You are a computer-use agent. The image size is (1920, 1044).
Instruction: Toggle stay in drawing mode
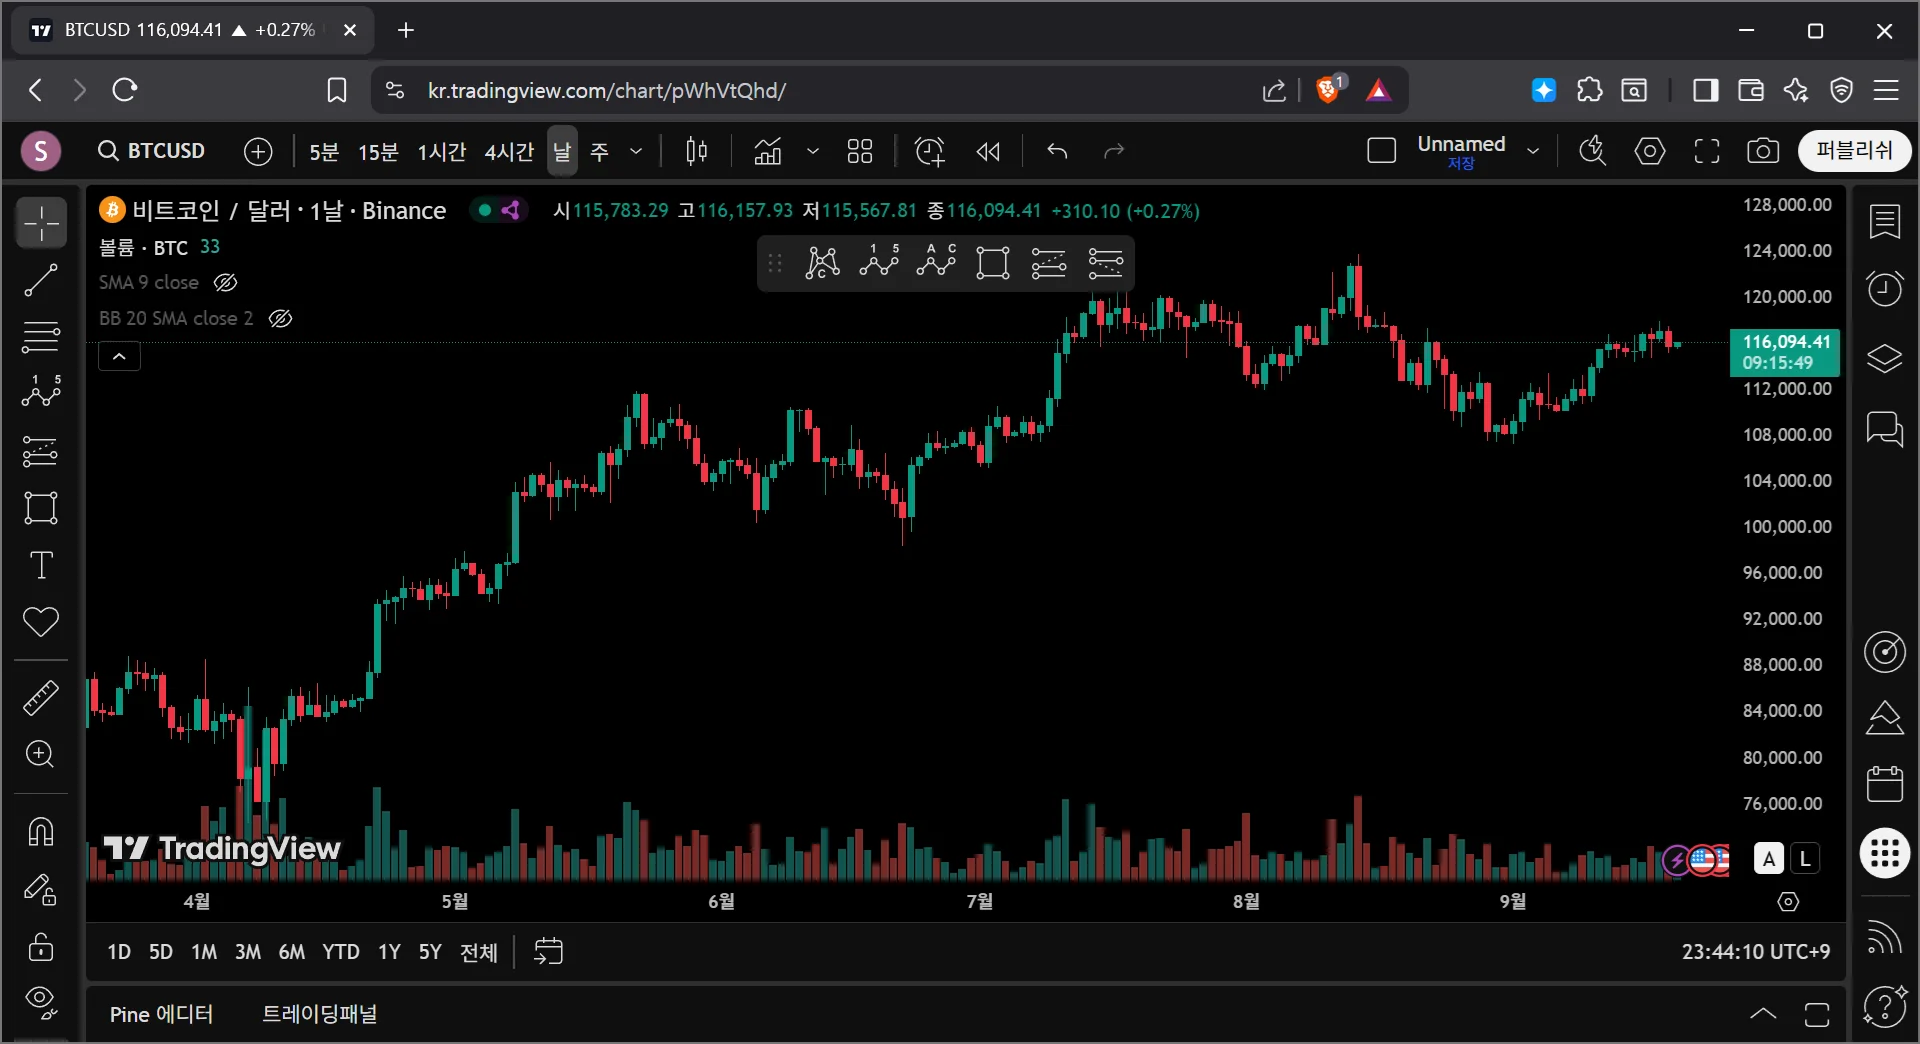click(41, 889)
